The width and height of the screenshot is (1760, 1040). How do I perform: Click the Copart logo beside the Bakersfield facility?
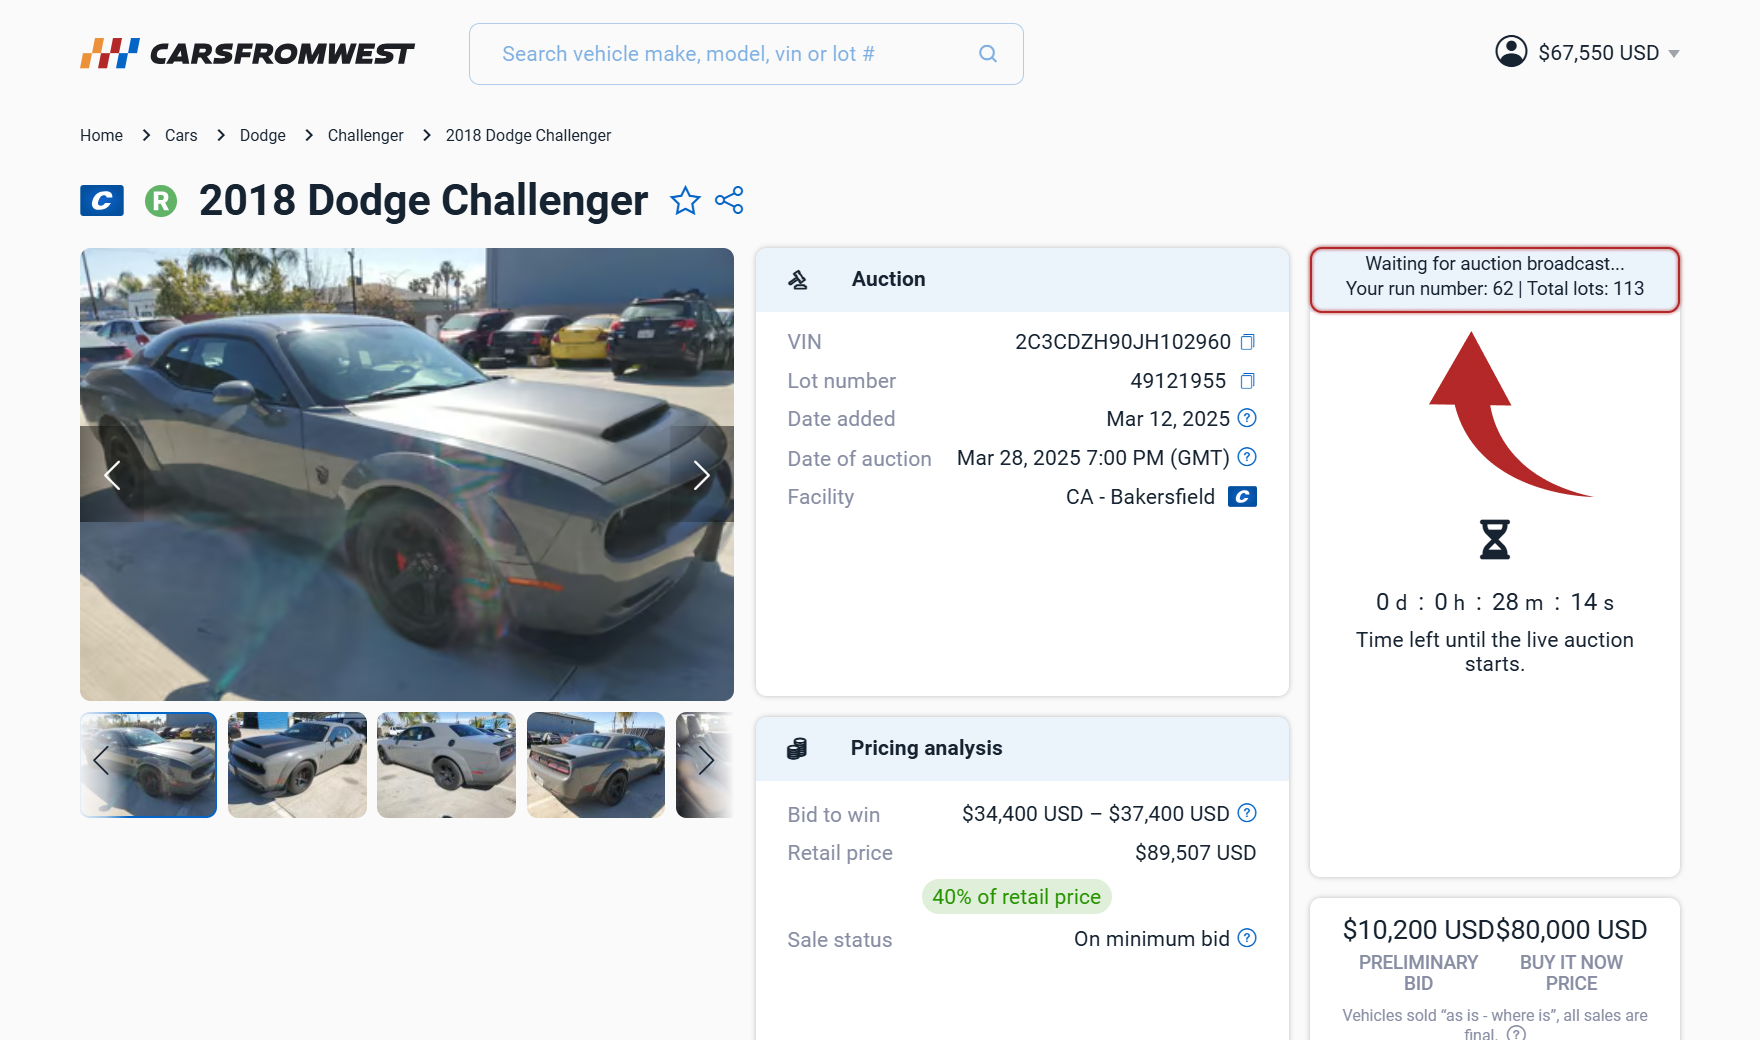[1242, 497]
